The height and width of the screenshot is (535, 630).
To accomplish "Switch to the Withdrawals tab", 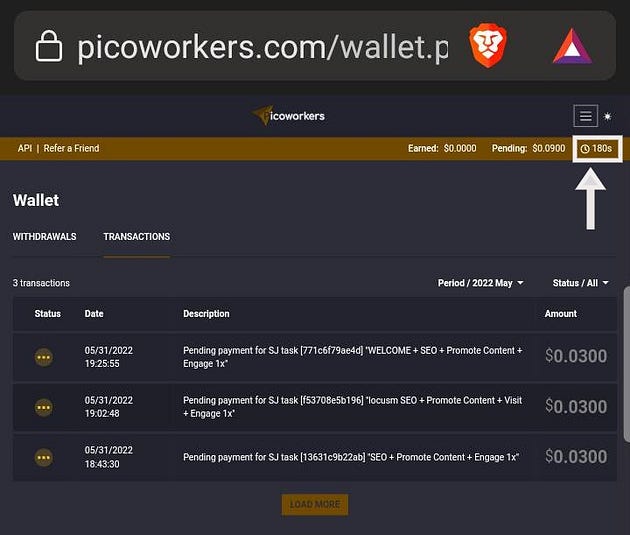I will 45,237.
